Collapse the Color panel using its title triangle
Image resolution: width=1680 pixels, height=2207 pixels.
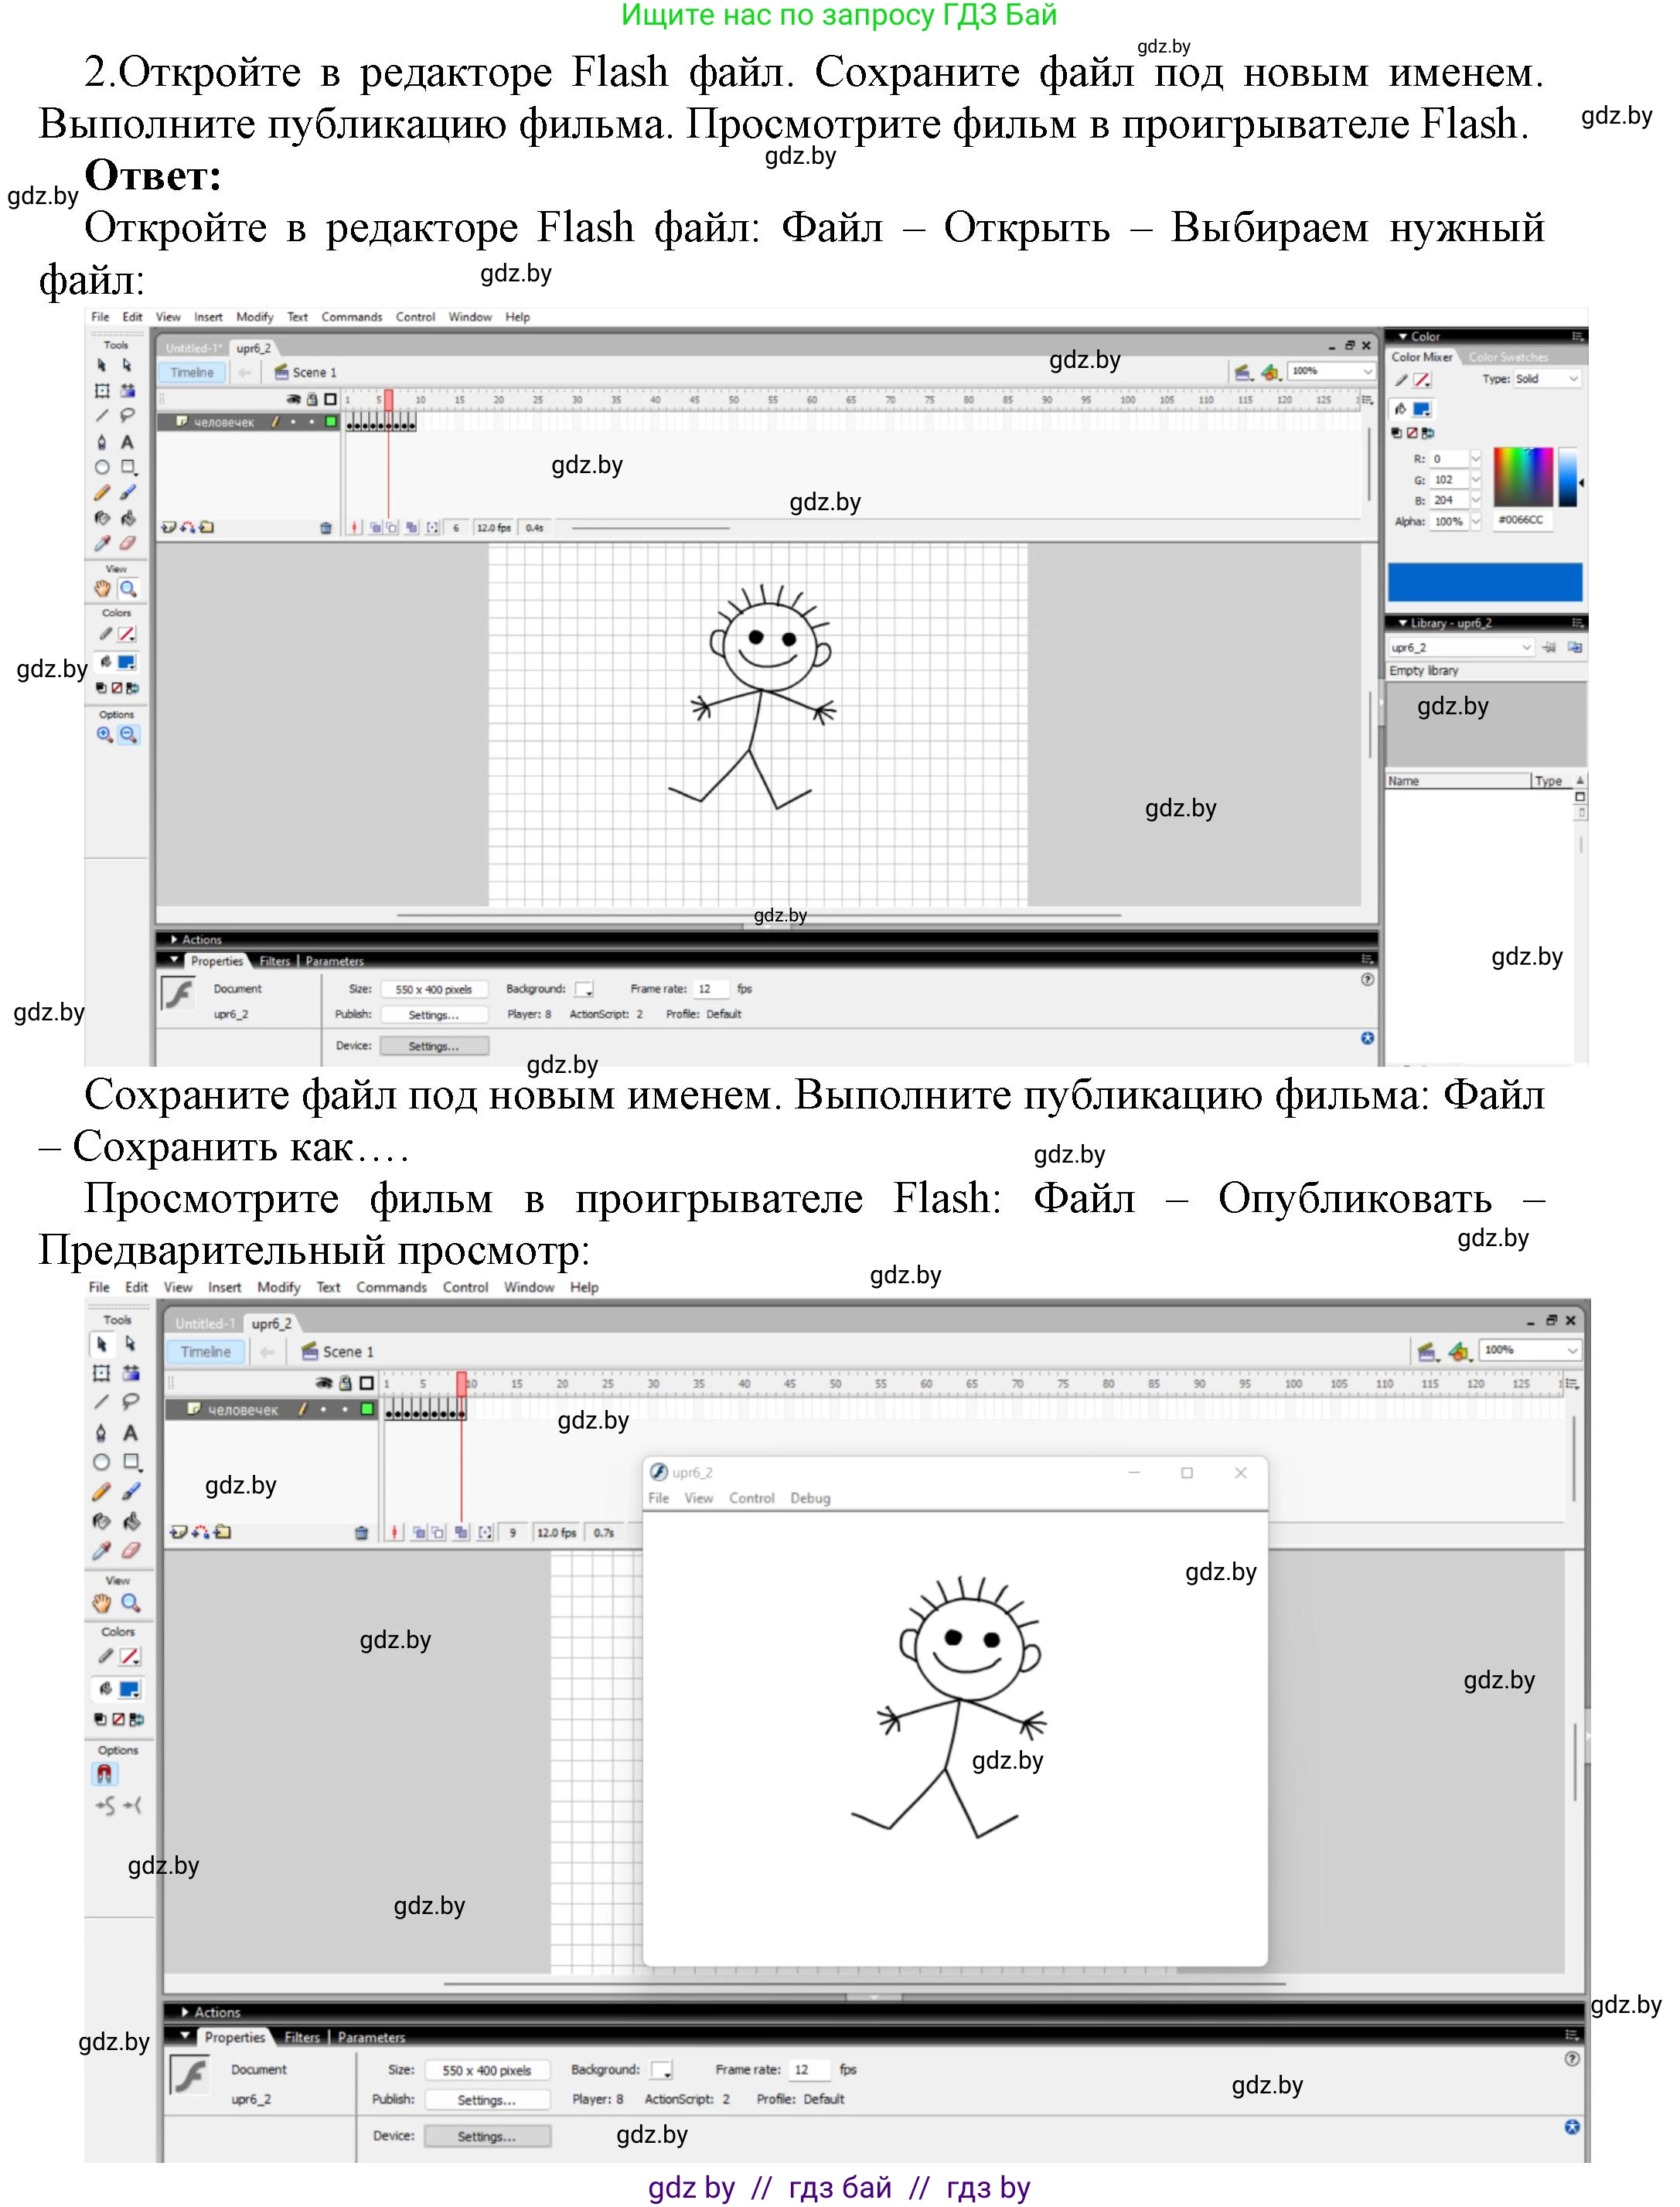pos(1403,337)
